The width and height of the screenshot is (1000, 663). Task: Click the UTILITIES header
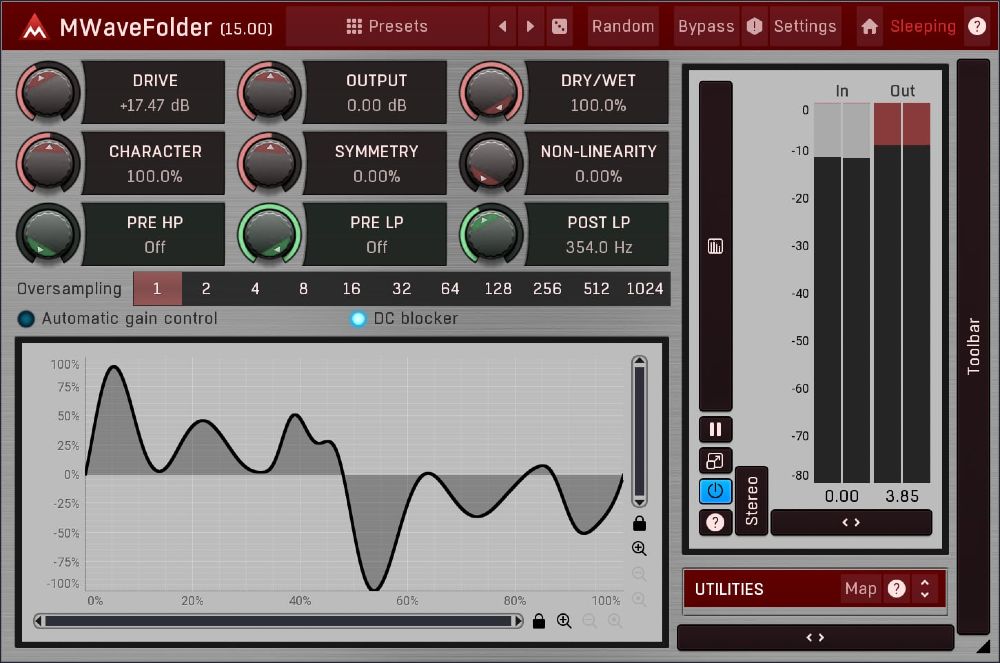point(730,589)
